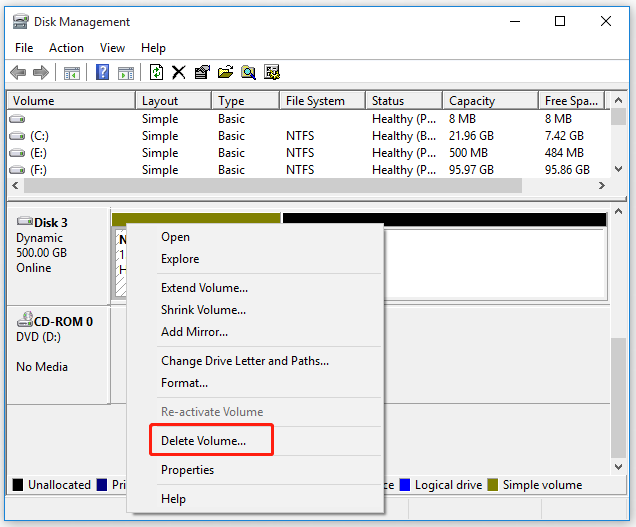Toggle the console tree pane icon
The width and height of the screenshot is (636, 527).
(x=72, y=73)
